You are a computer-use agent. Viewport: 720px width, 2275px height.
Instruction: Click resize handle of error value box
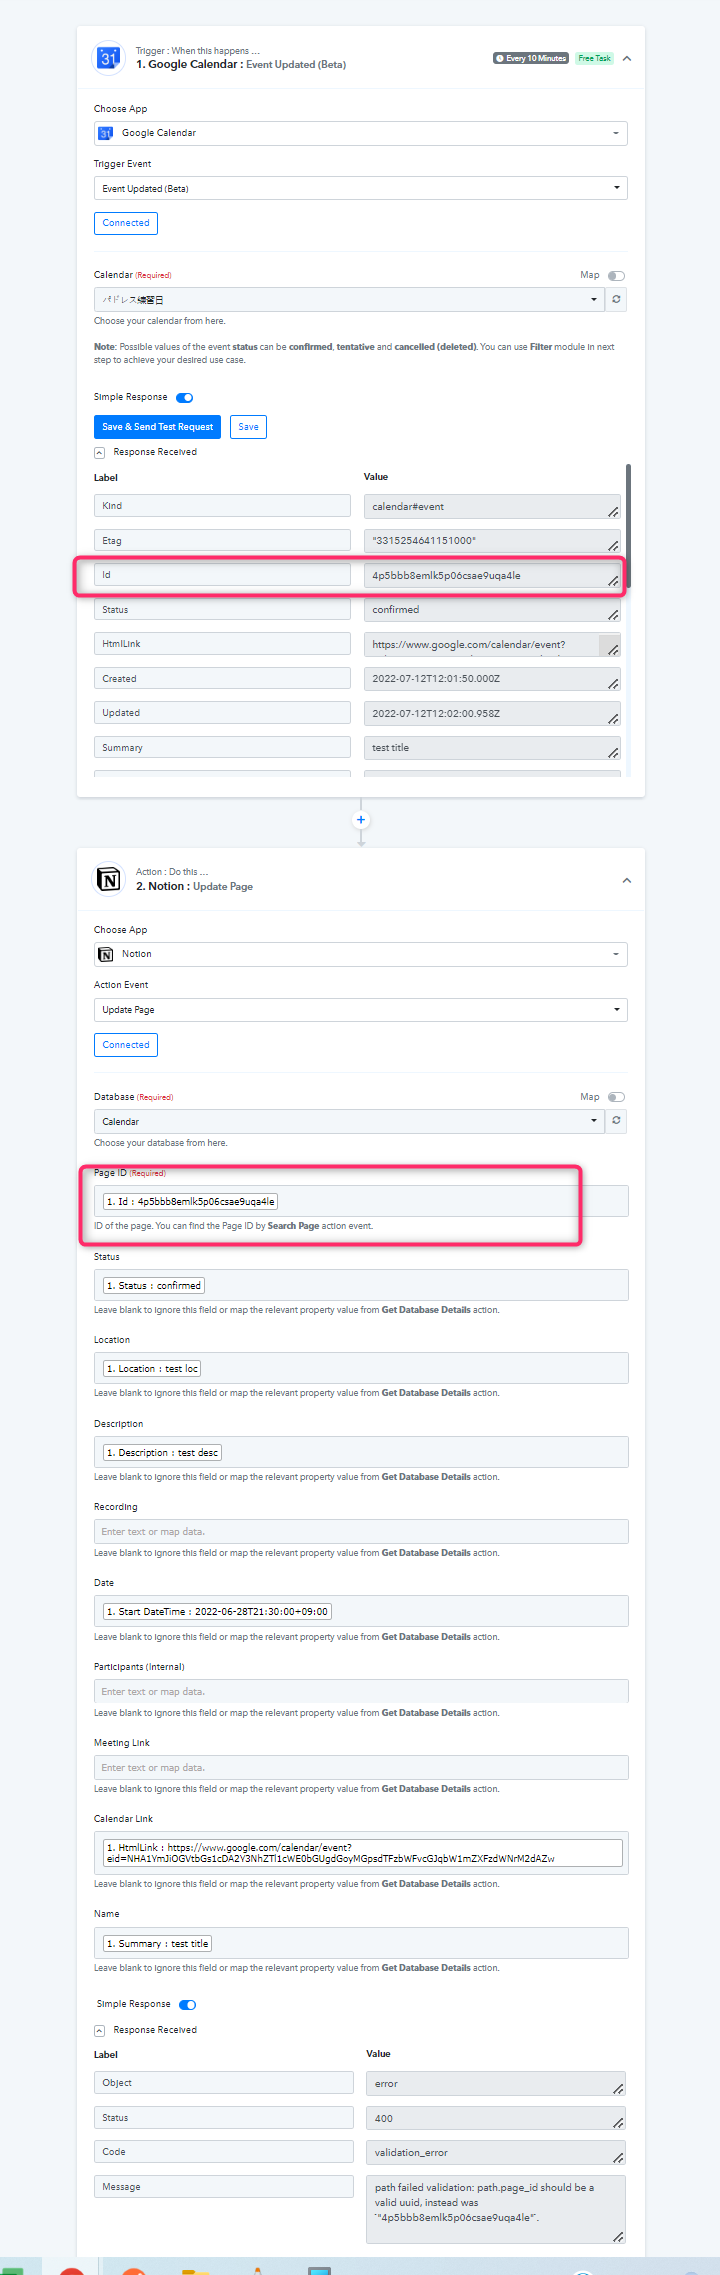pos(618,2088)
